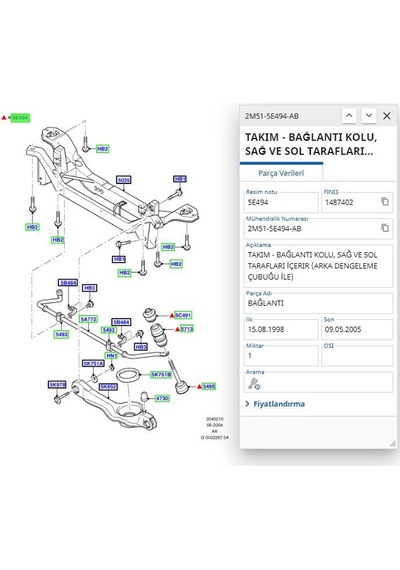This screenshot has height=570, width=400.
Task: Select the 5E494 callout in the diagram
Action: 20,118
